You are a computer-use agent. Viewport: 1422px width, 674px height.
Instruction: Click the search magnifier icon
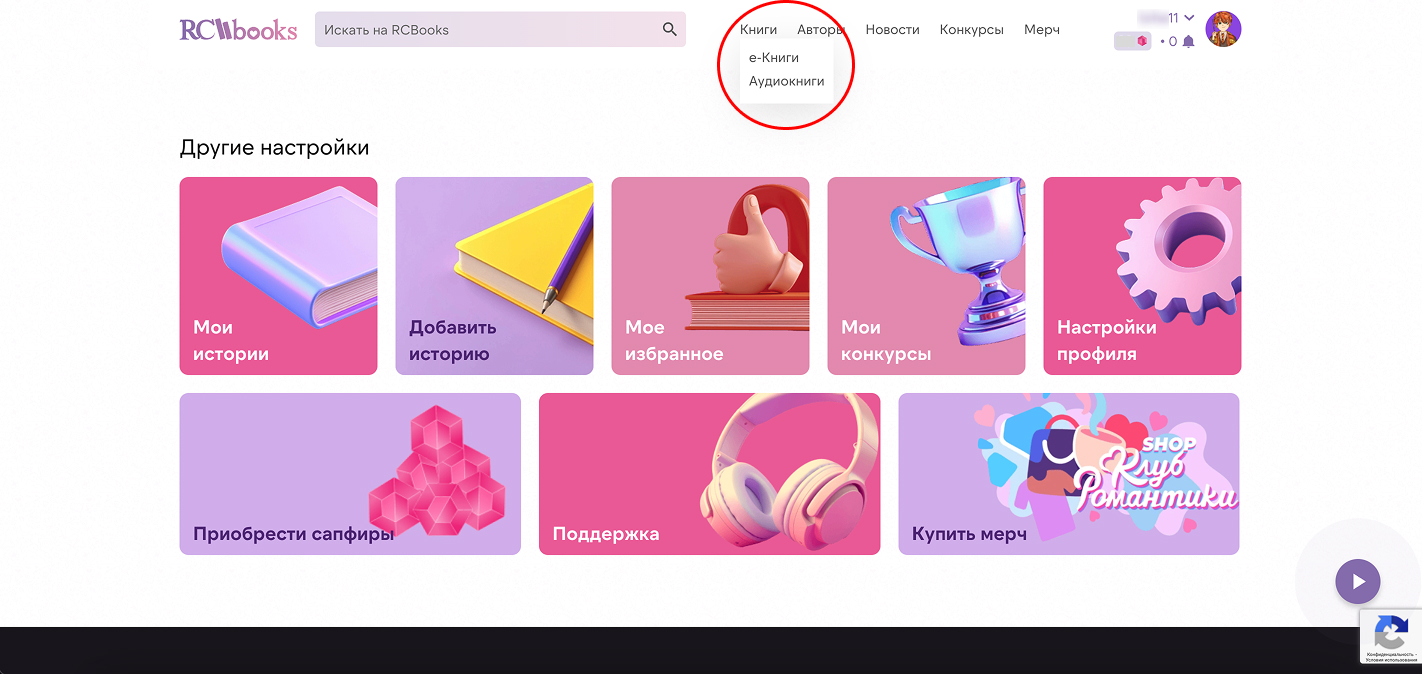(x=670, y=30)
